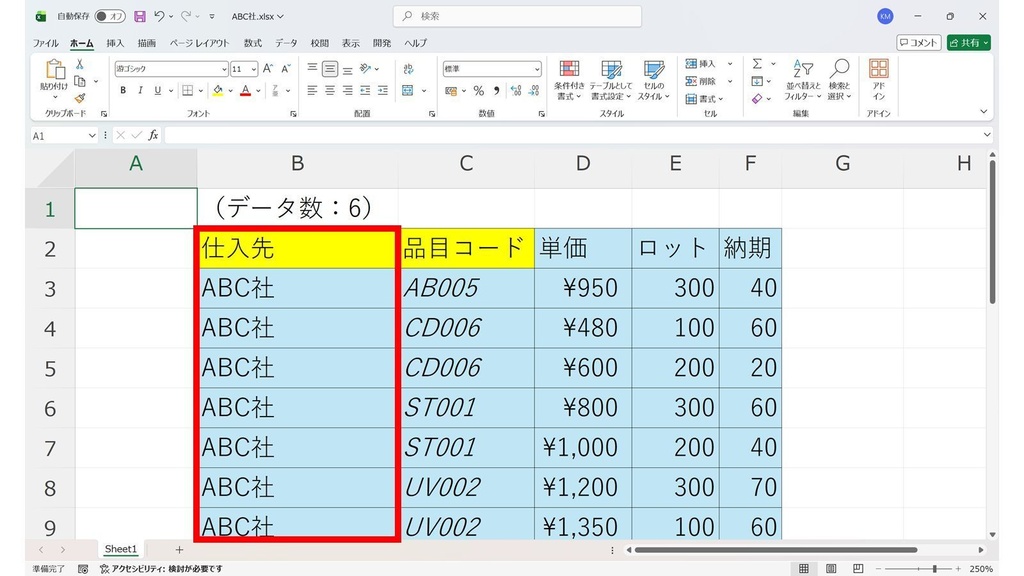Click the comma style icon
This screenshot has height=576, width=1024.
[x=495, y=91]
